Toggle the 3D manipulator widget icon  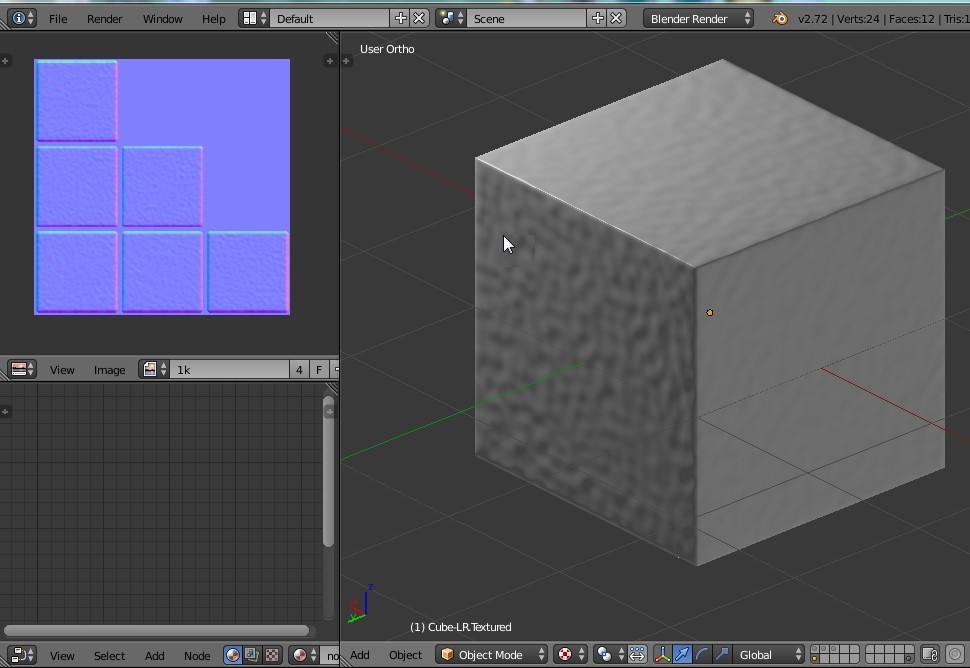662,655
